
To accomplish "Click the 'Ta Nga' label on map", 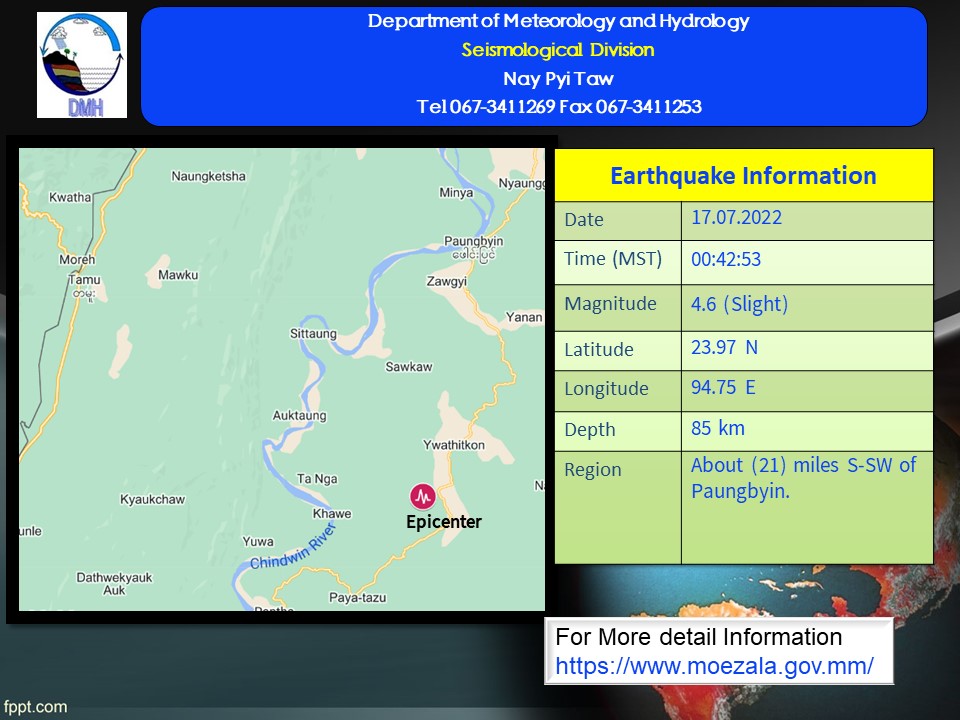I will tap(317, 479).
